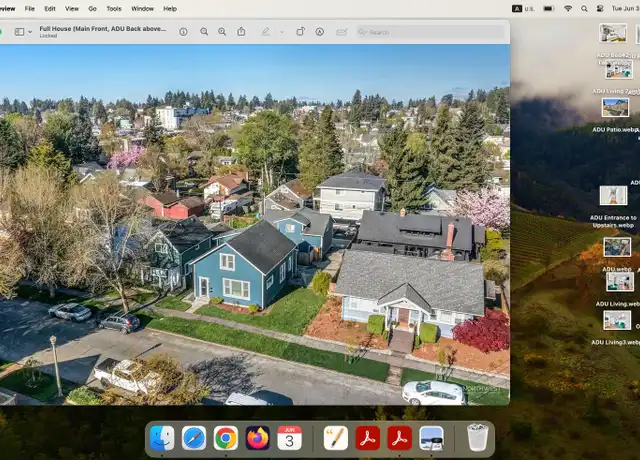Open the Go menu
This screenshot has height=460, width=640.
tap(93, 9)
